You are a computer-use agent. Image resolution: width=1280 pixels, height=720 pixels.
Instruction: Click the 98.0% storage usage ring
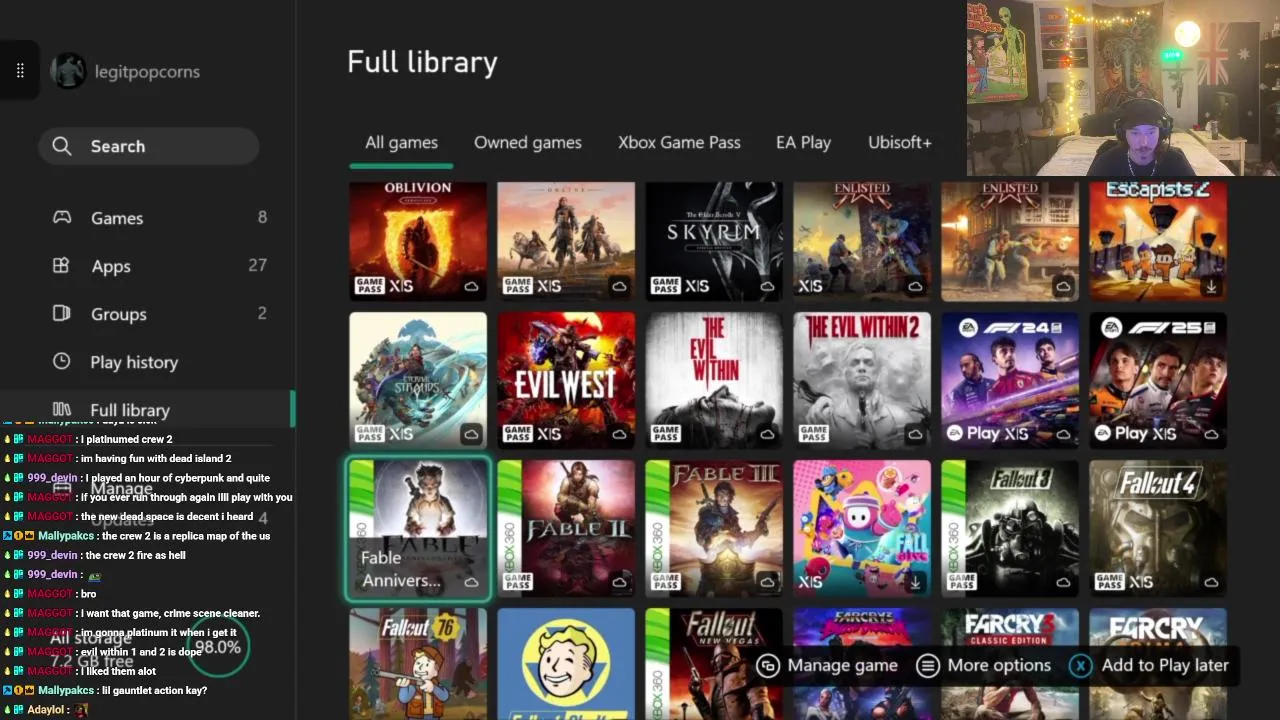point(217,647)
